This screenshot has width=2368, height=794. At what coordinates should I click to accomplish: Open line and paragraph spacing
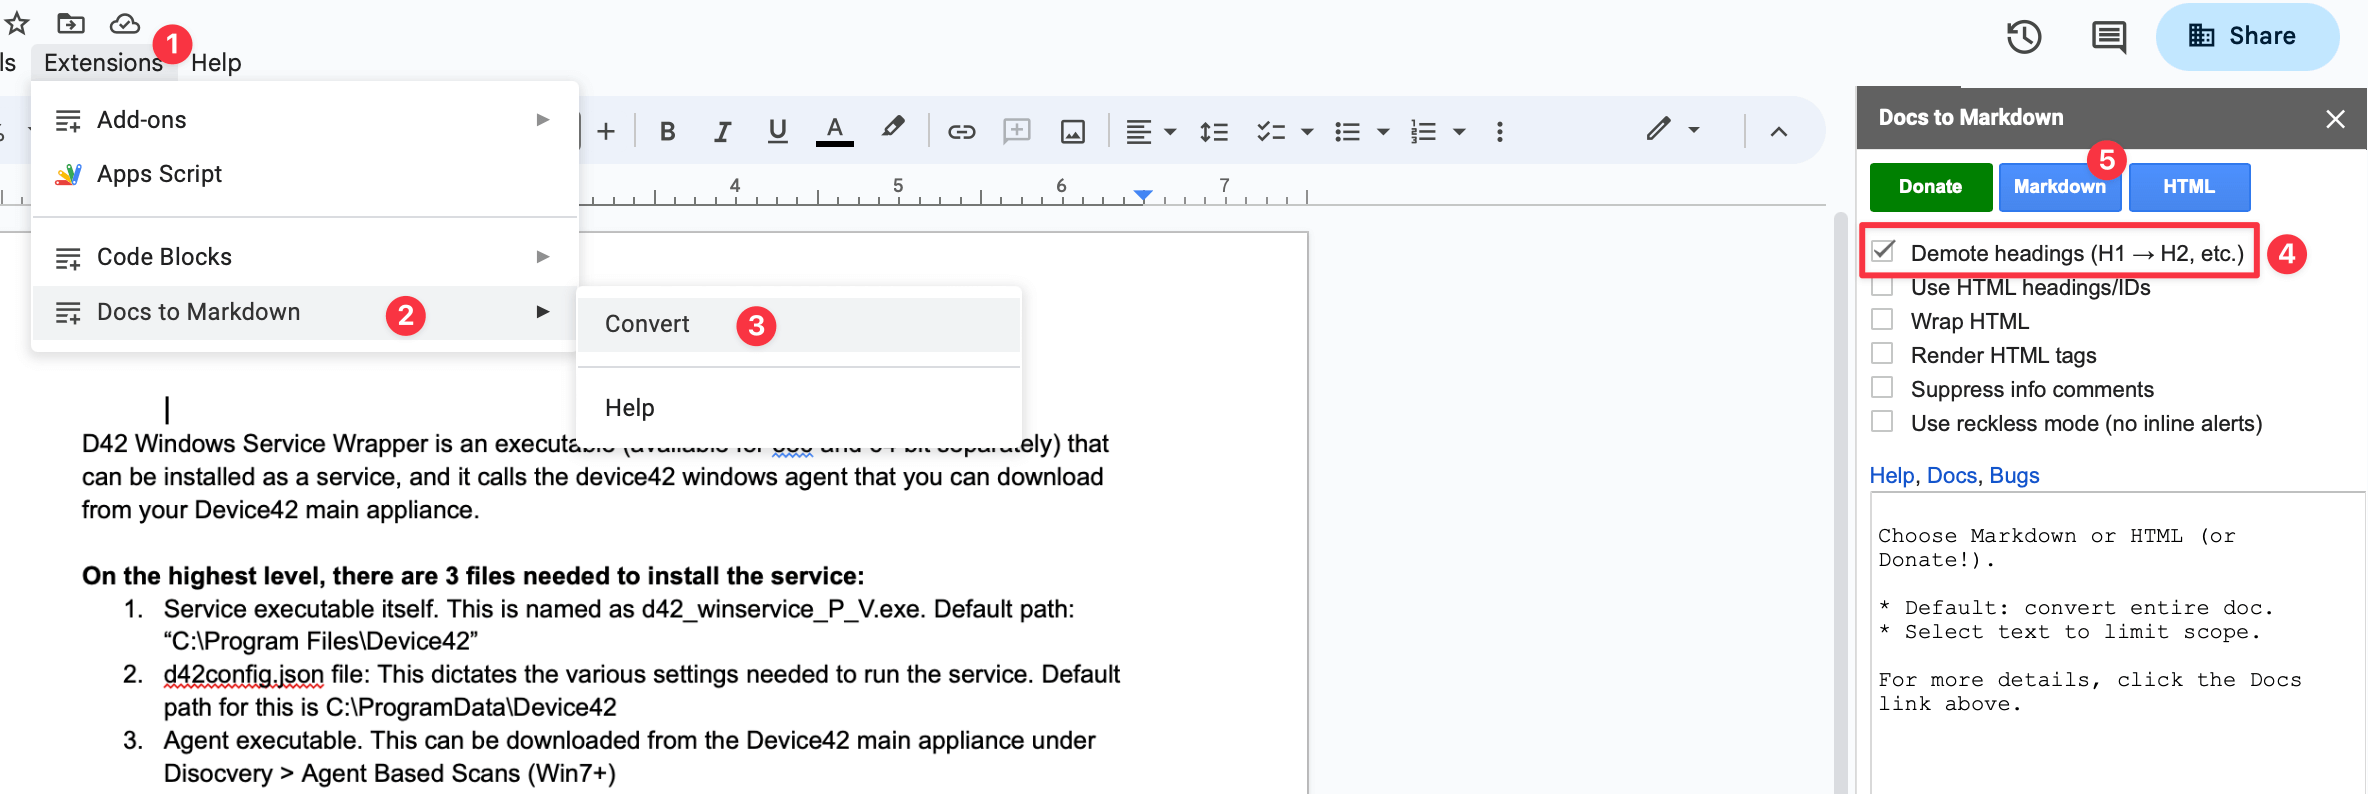(1214, 131)
